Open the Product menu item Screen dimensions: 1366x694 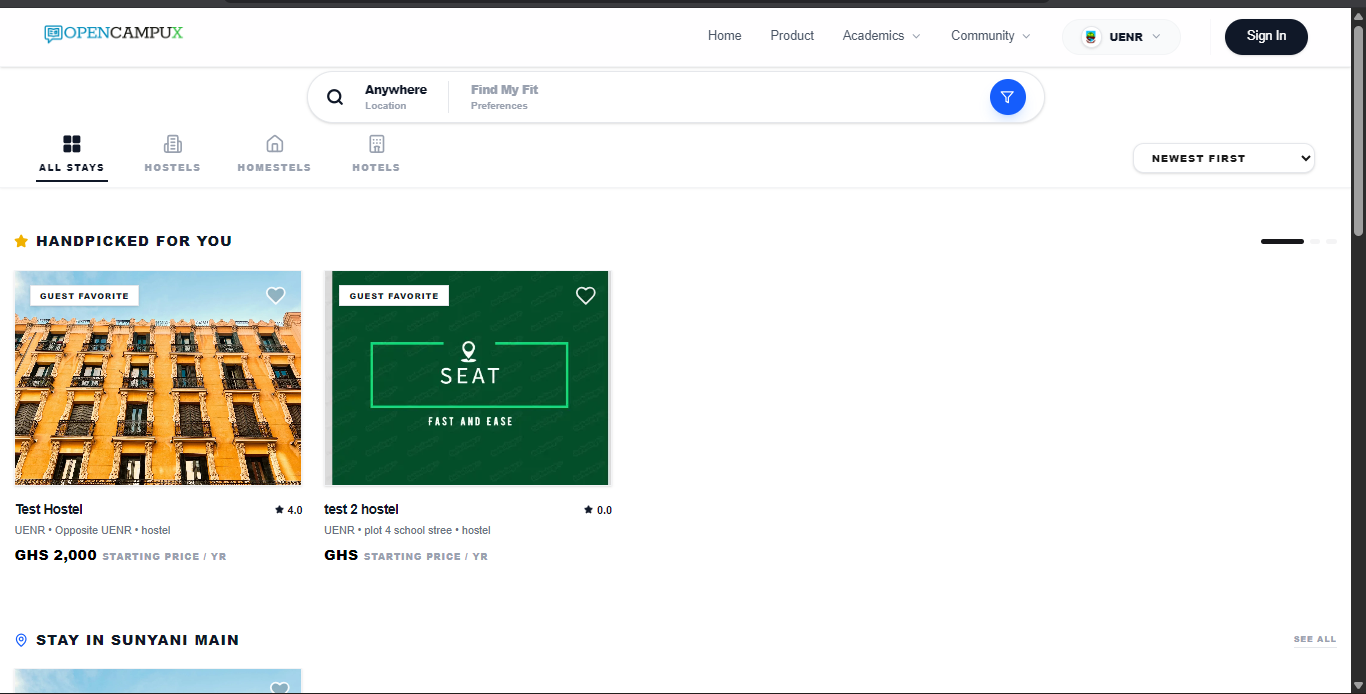pyautogui.click(x=792, y=36)
